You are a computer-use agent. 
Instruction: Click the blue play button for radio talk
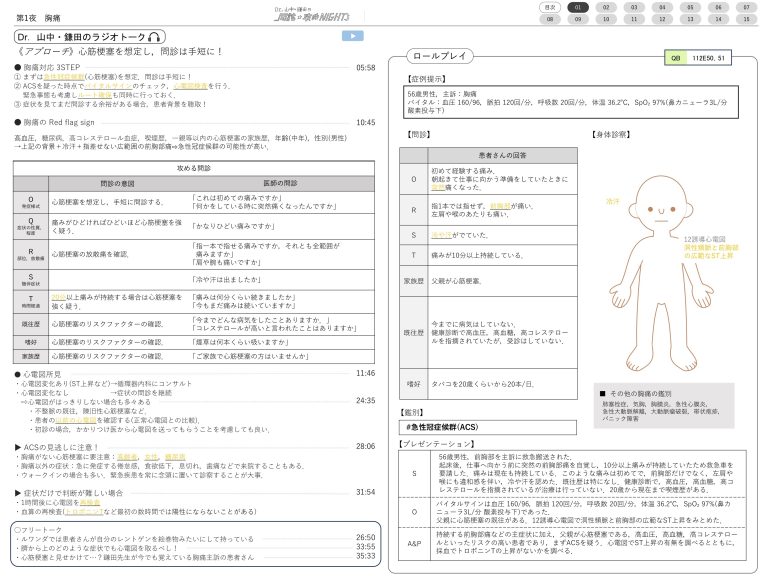pos(352,36)
